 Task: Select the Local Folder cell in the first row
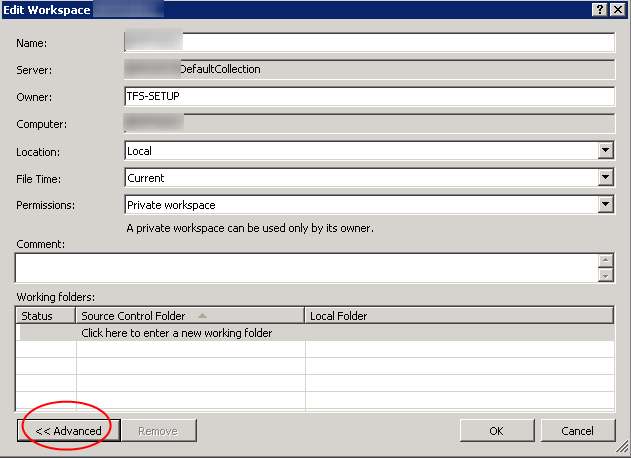(458, 333)
